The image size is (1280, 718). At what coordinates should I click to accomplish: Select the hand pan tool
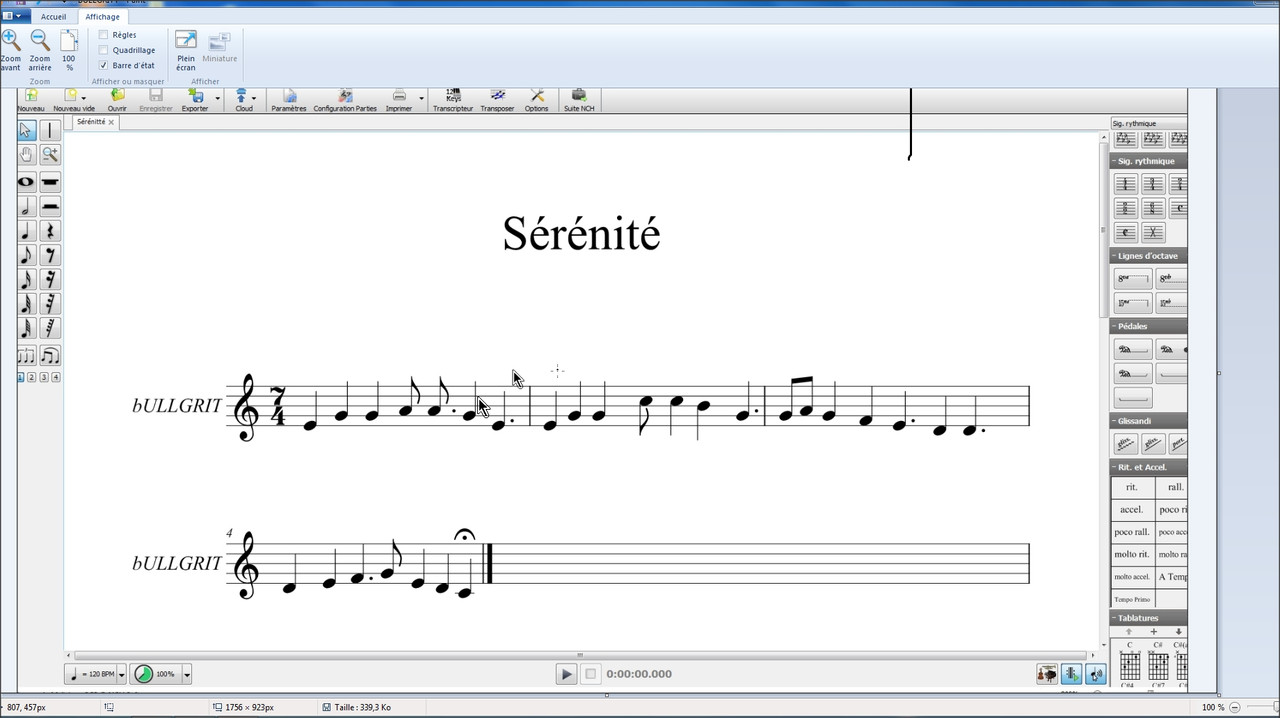click(x=26, y=154)
